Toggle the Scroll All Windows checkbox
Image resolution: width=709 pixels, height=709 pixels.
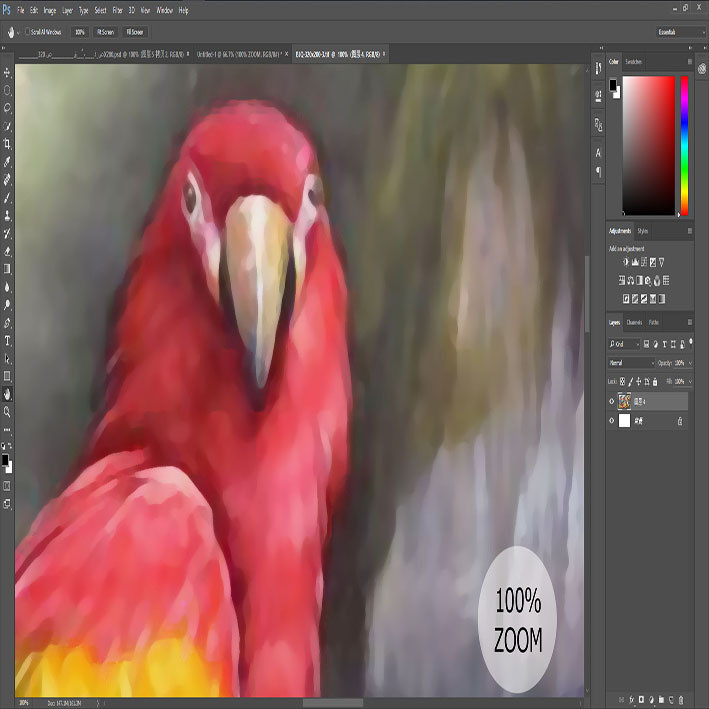coord(28,32)
